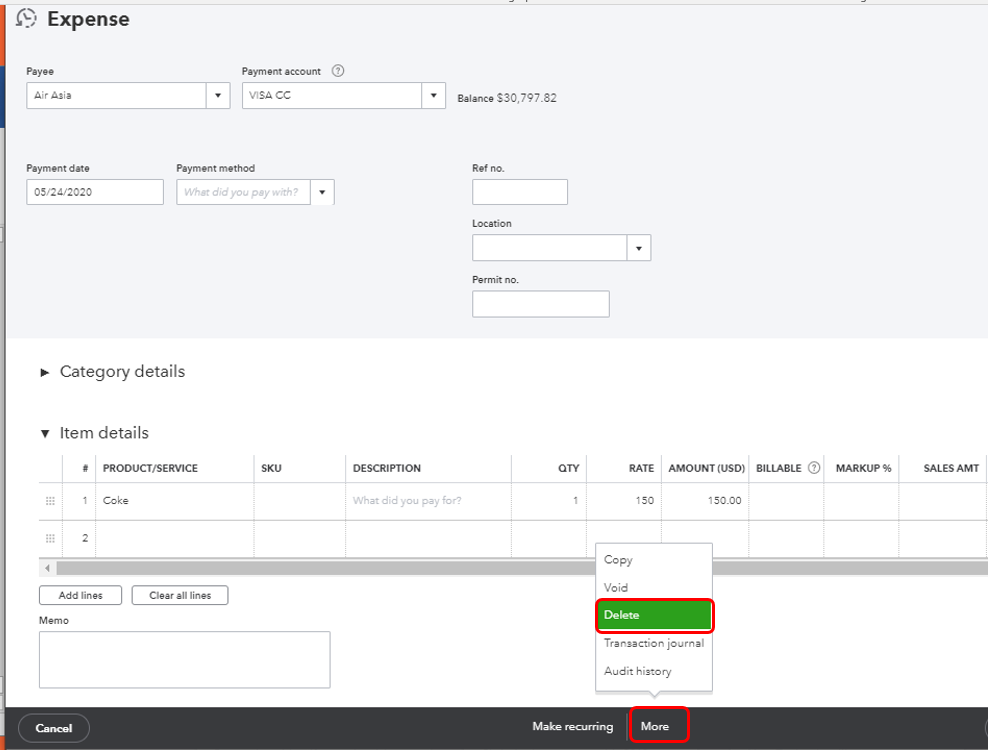Click the Clear all lines button
Screen dimensions: 988x750
point(180,596)
